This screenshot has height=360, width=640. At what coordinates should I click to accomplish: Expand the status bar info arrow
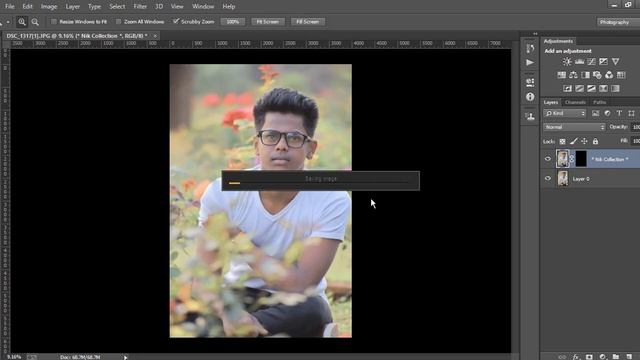tap(125, 357)
